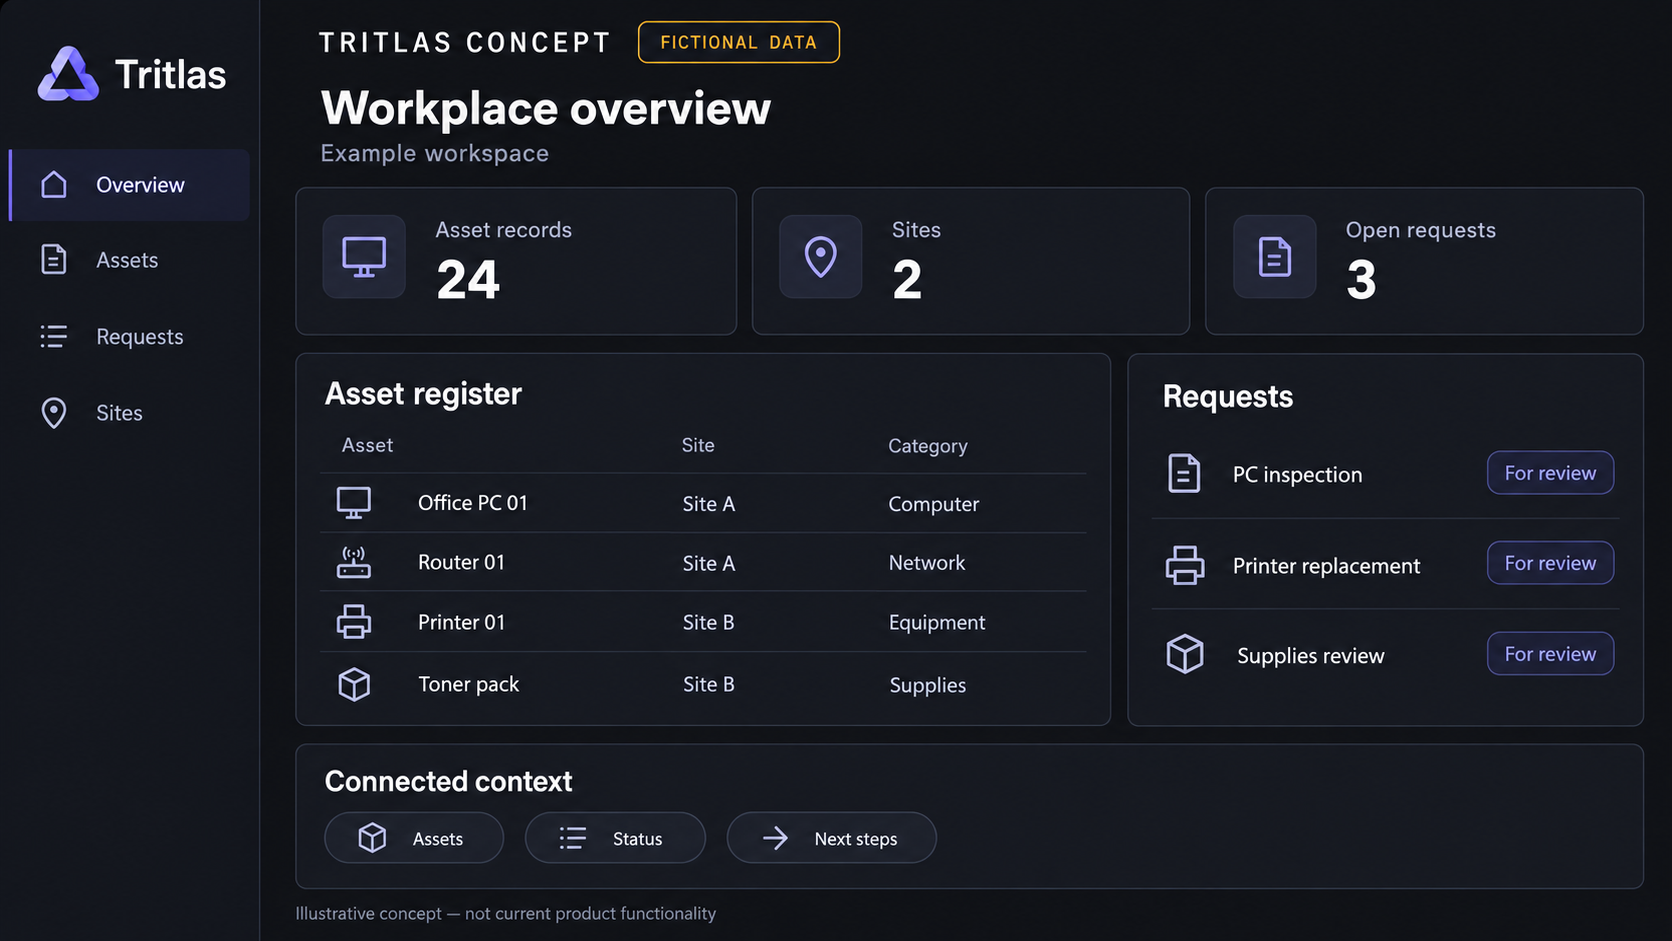Select the Next steps chip label
Viewport: 1672px width, 941px height.
click(856, 839)
